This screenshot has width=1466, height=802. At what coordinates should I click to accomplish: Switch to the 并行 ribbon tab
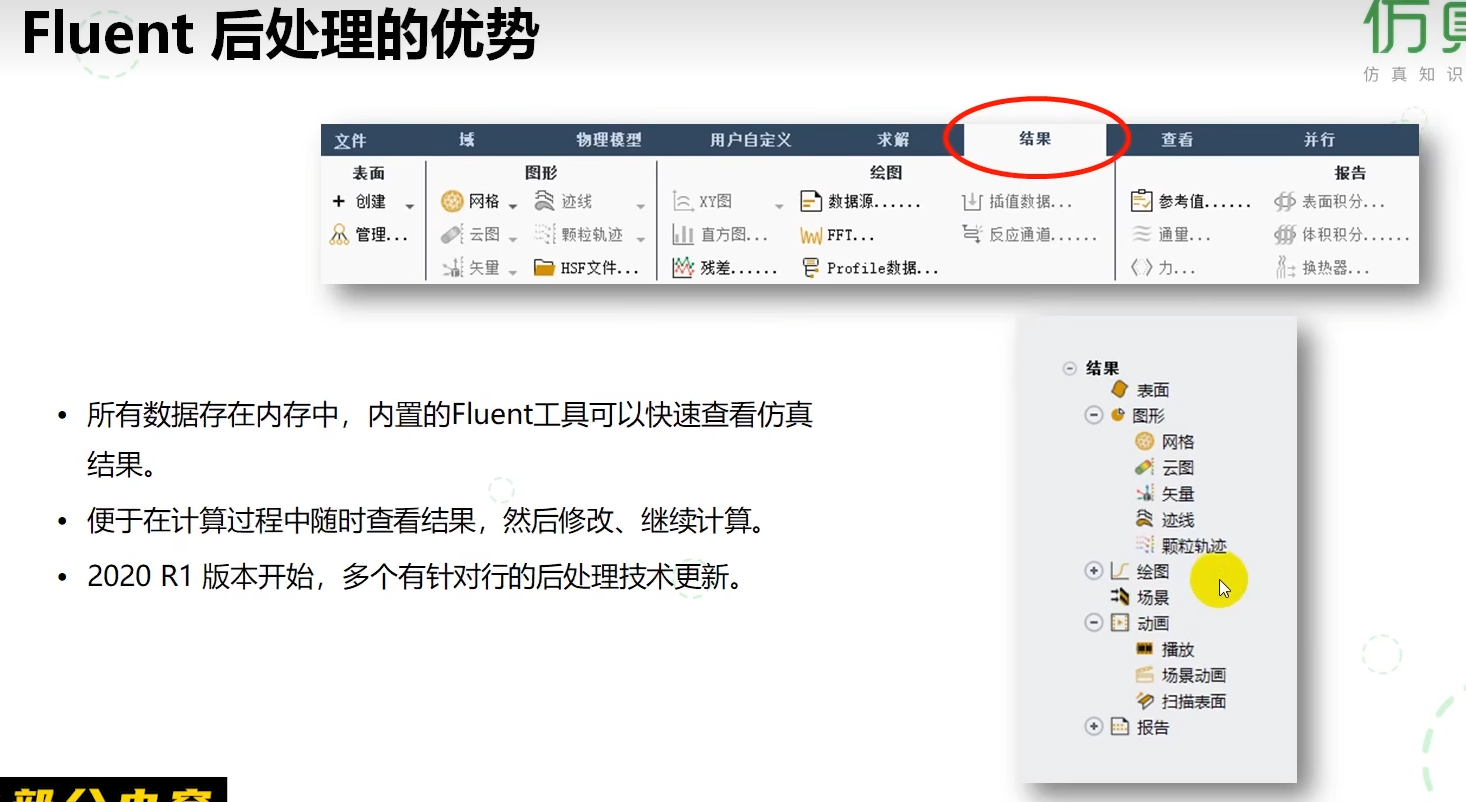pyautogui.click(x=1319, y=140)
